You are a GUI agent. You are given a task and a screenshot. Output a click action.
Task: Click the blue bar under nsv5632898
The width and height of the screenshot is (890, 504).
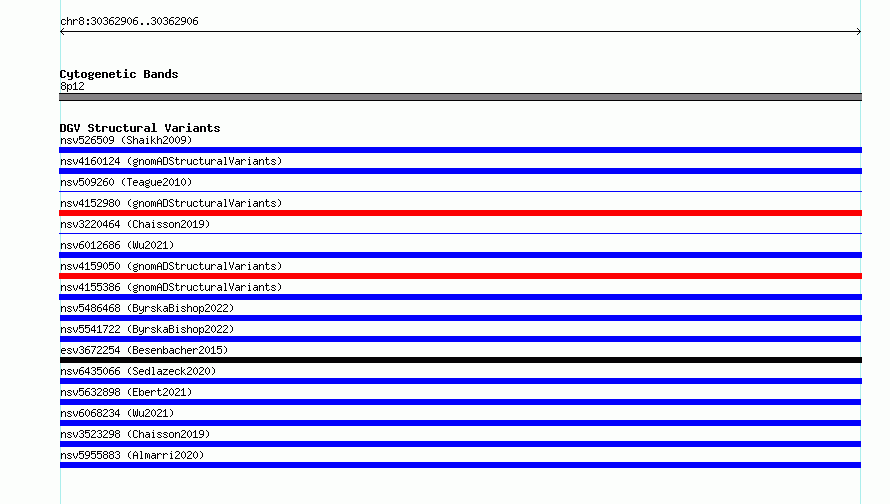coord(460,402)
